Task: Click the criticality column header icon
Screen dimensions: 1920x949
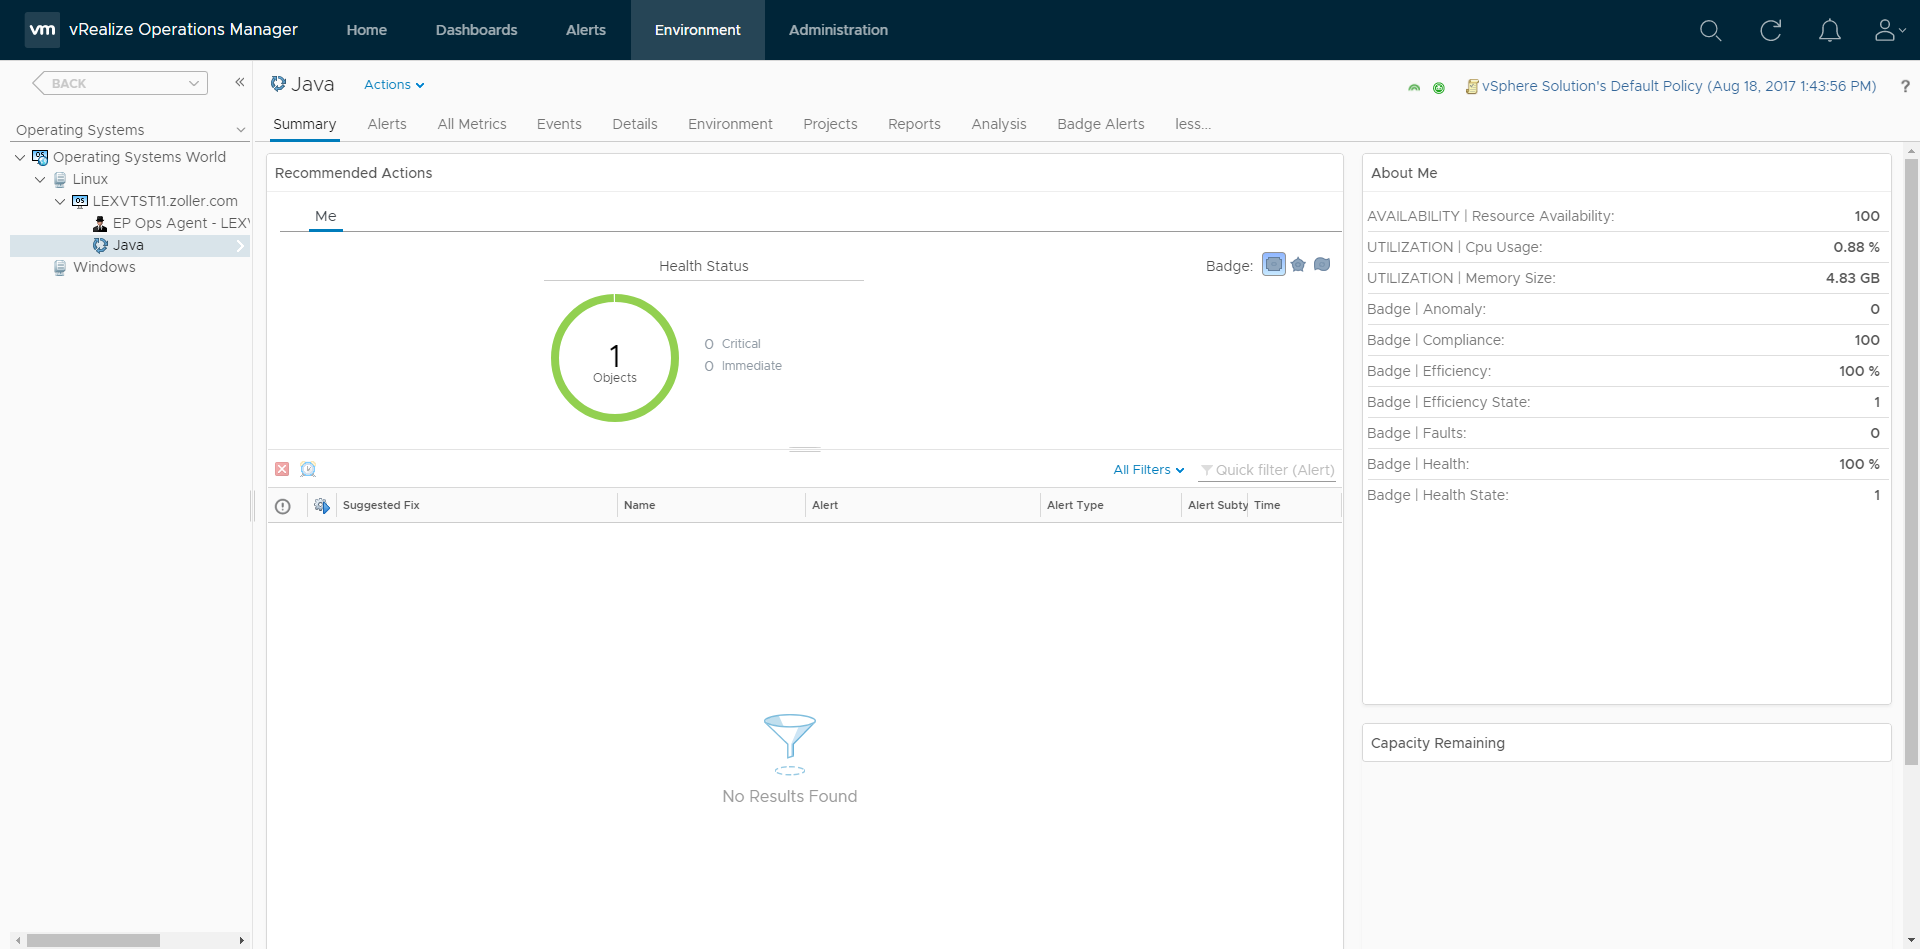Action: [x=283, y=506]
